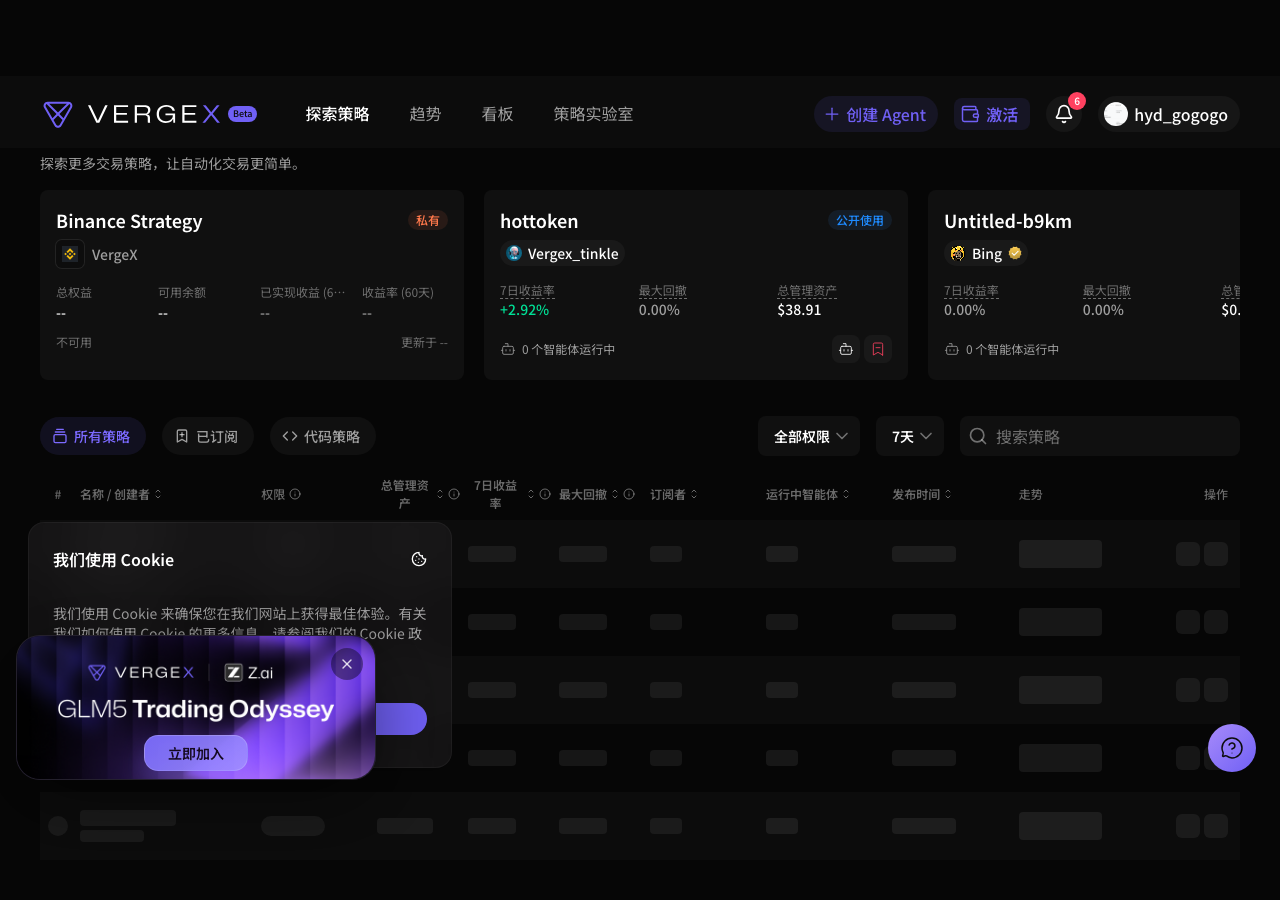Sort by 7日收益率 column
Screen dimensions: 1280x900
click(531, 494)
